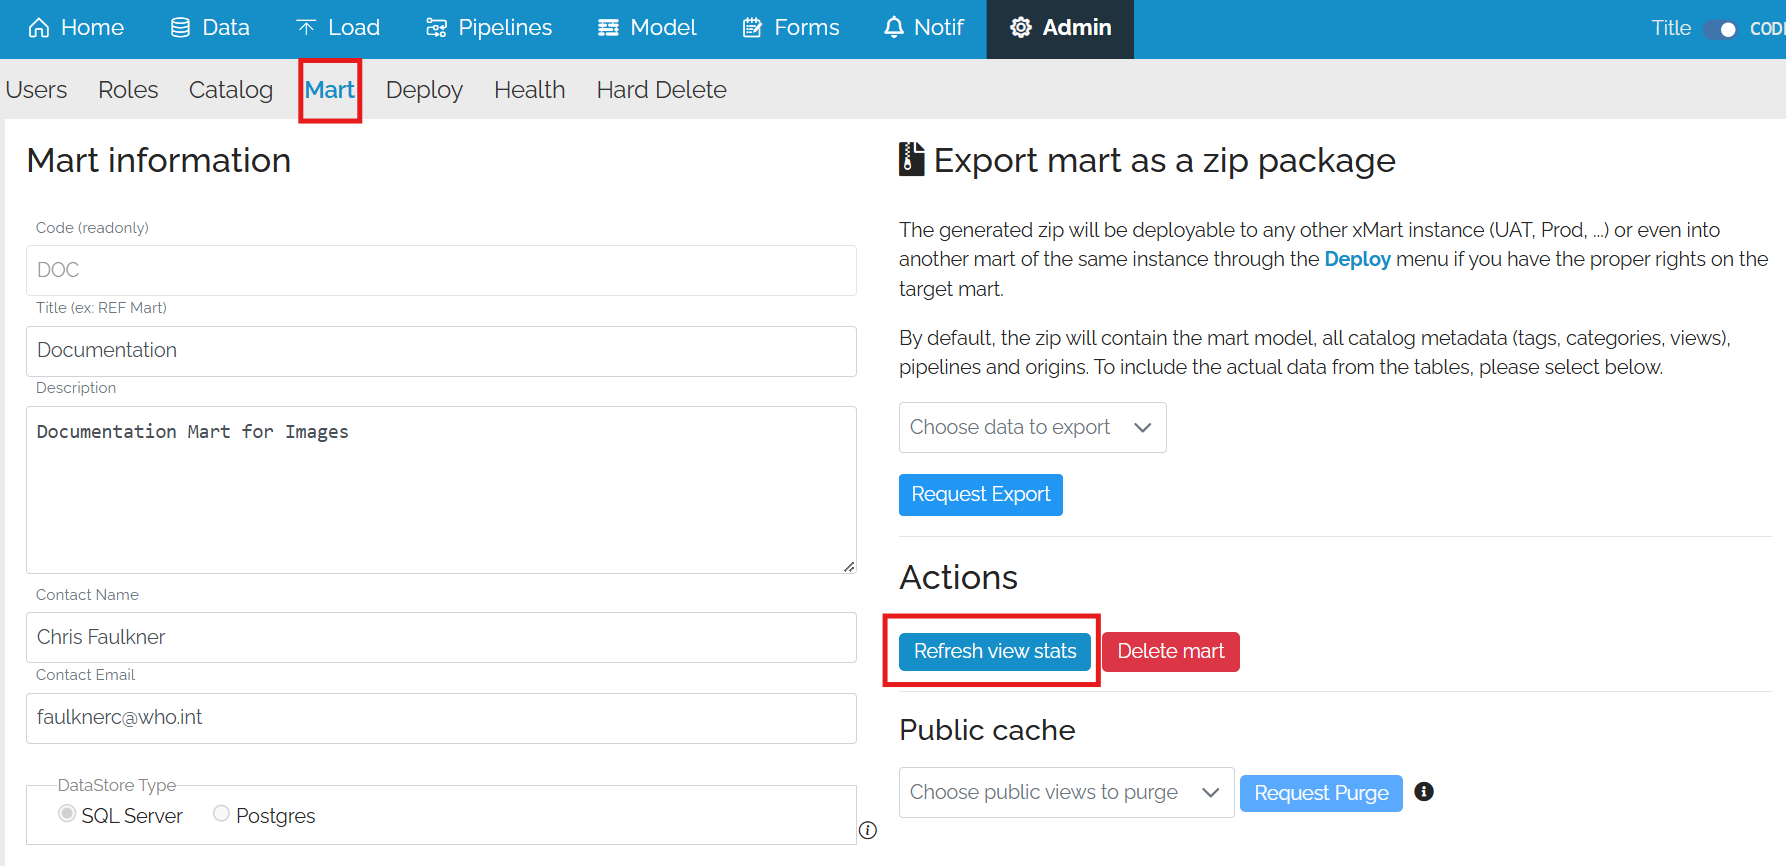Click the Notif bell icon
Image resolution: width=1786 pixels, height=866 pixels.
tap(894, 28)
